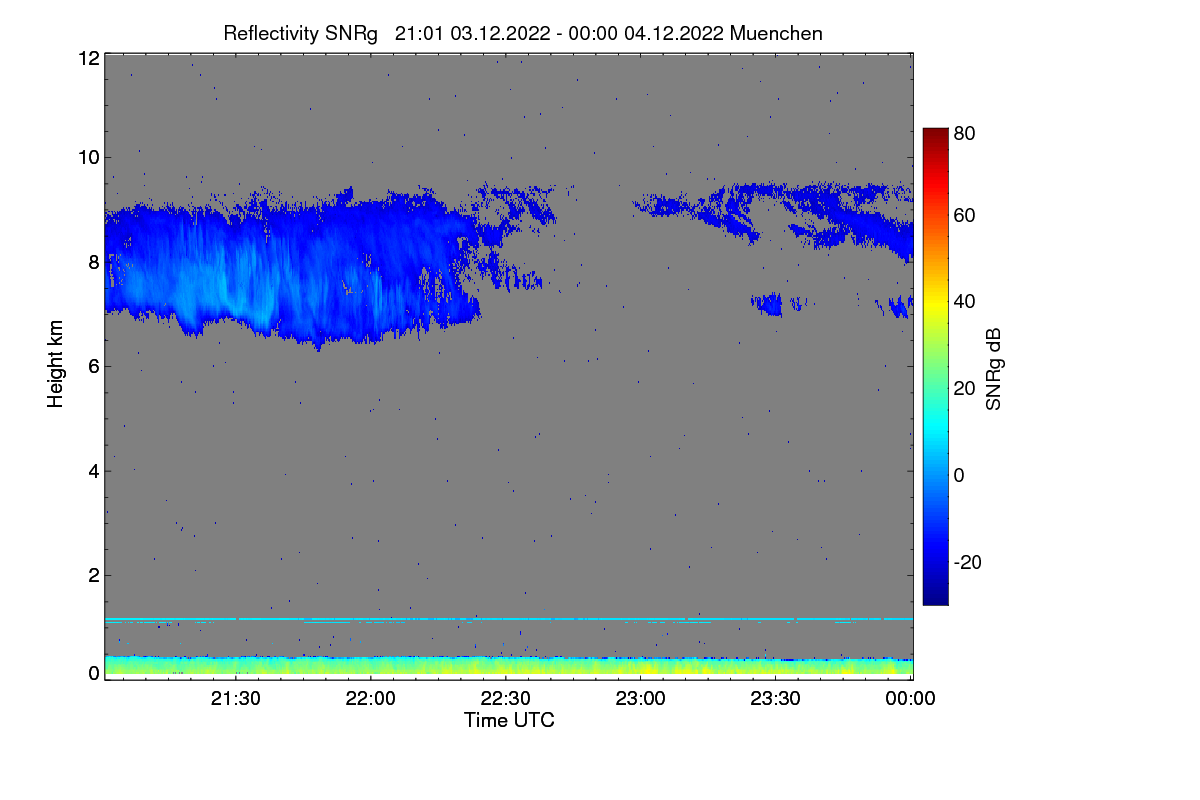Click the 00:00 time tick label
The height and width of the screenshot is (800, 1200).
911,699
